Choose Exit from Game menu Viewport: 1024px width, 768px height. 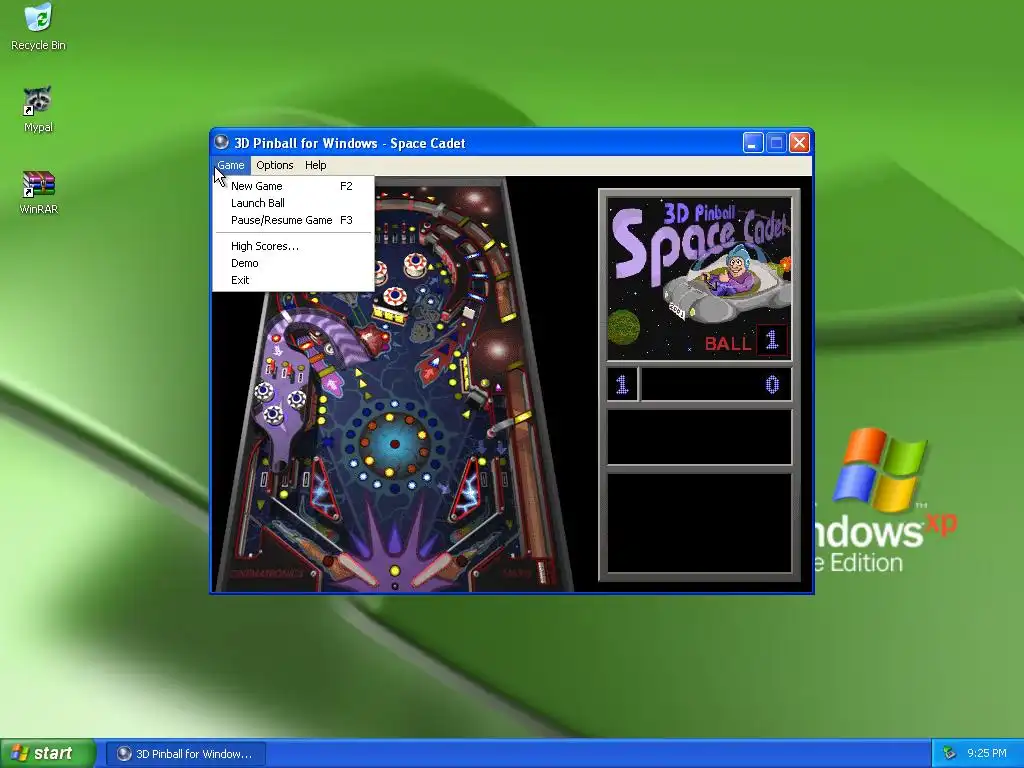(x=293, y=280)
